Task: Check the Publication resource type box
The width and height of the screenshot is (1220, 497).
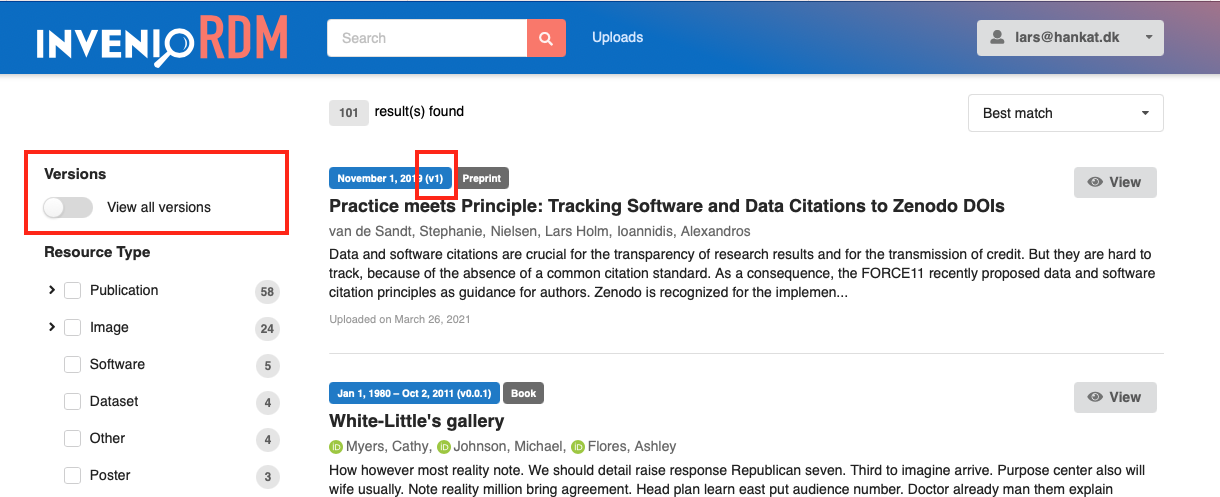Action: [72, 290]
